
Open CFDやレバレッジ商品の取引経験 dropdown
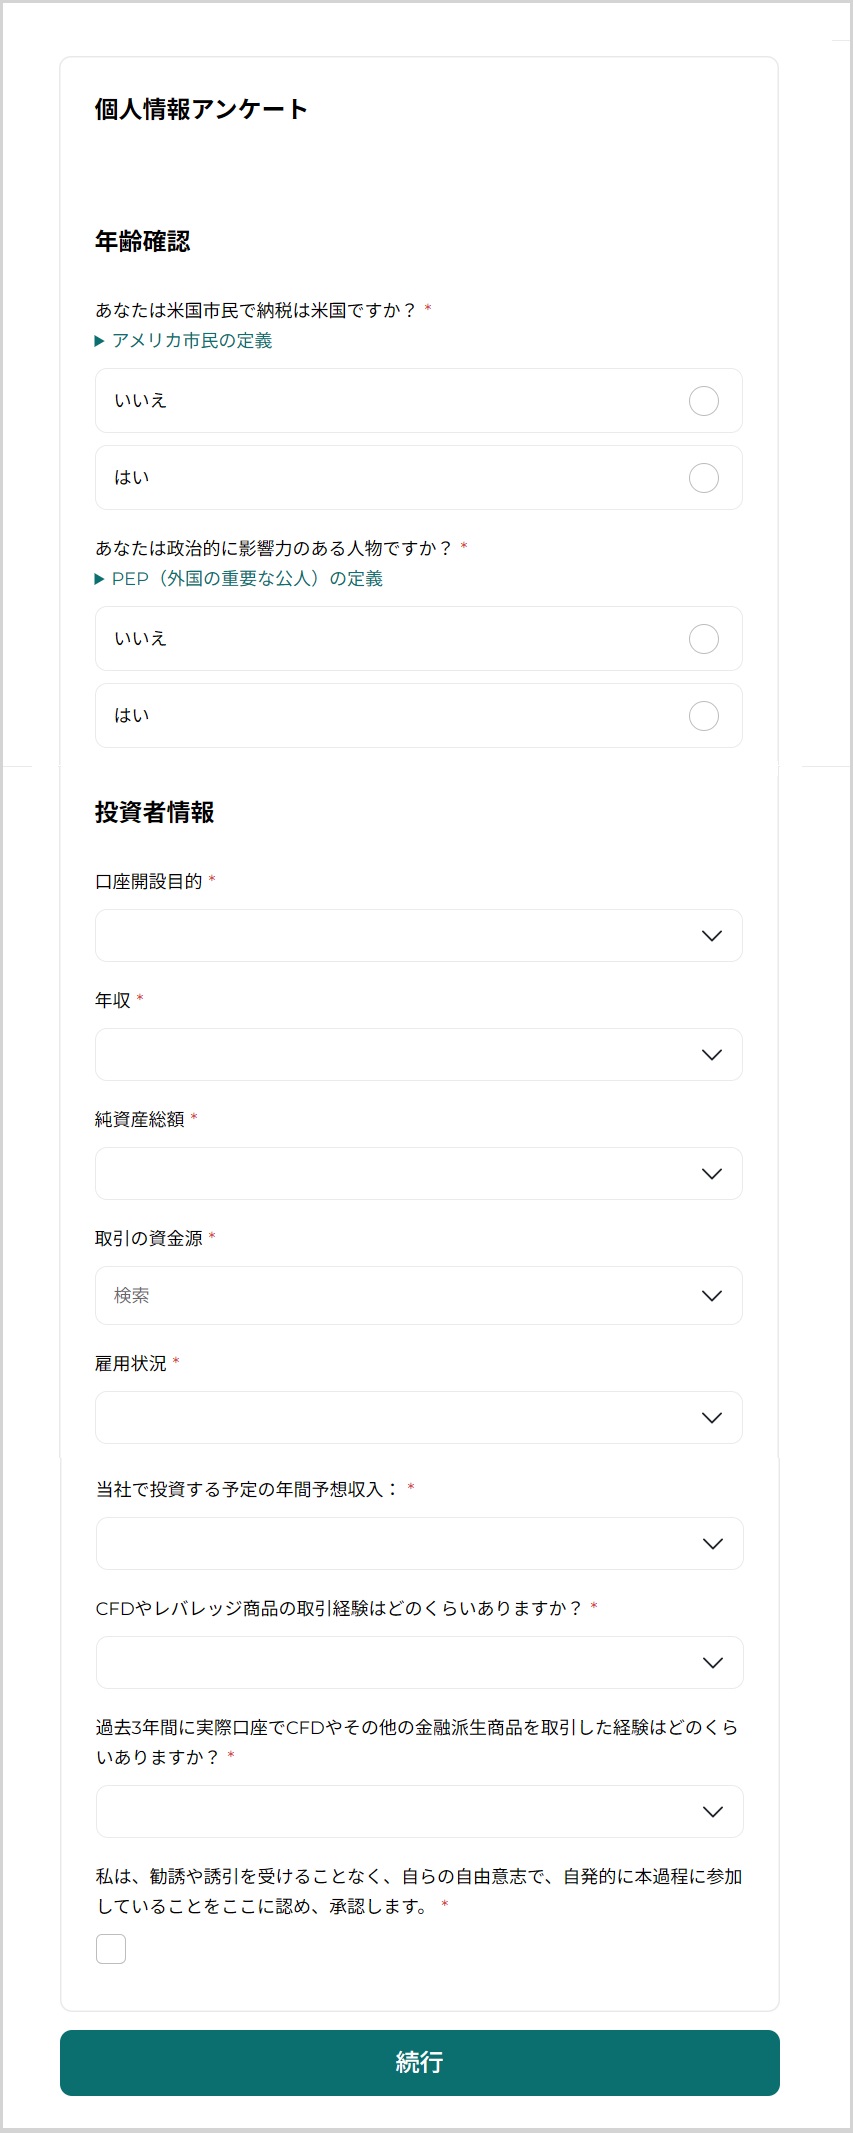click(419, 1663)
